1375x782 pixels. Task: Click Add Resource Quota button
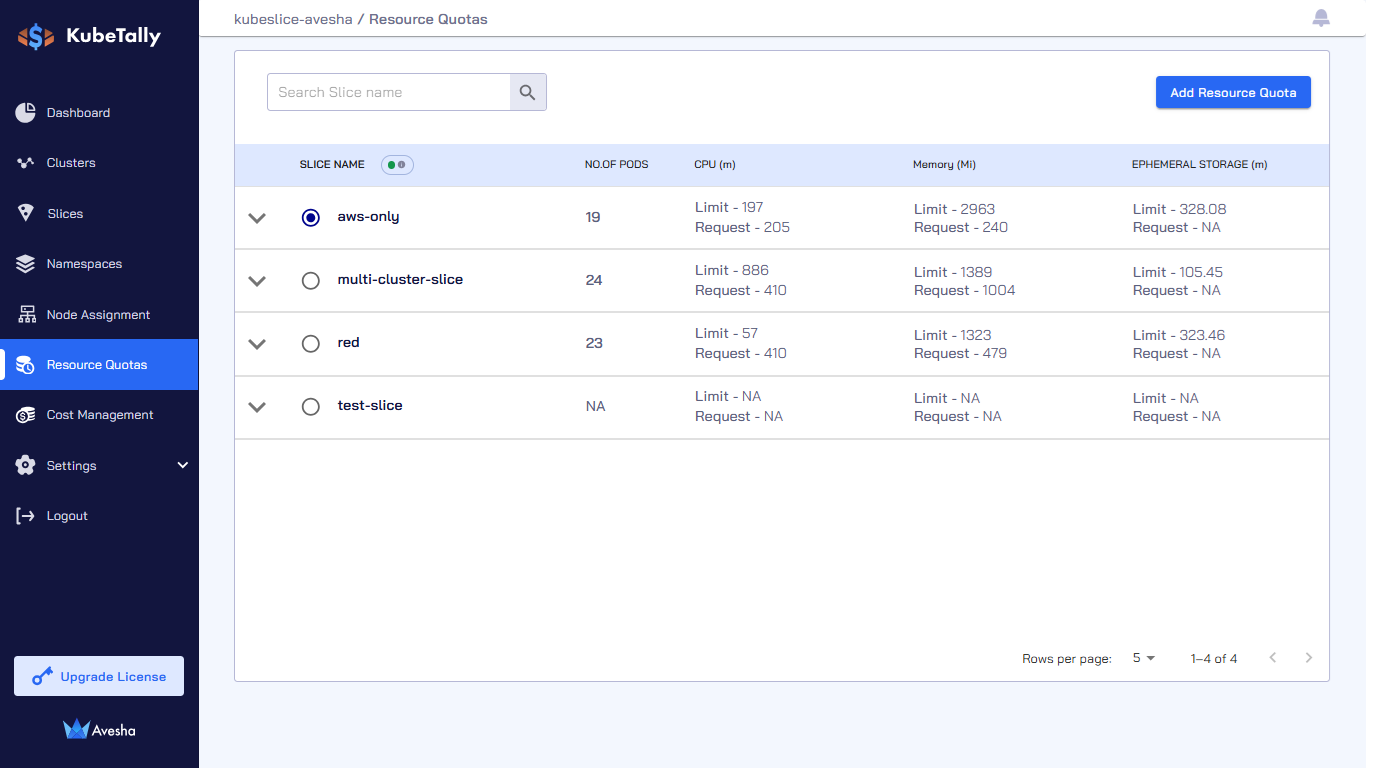[x=1233, y=92]
